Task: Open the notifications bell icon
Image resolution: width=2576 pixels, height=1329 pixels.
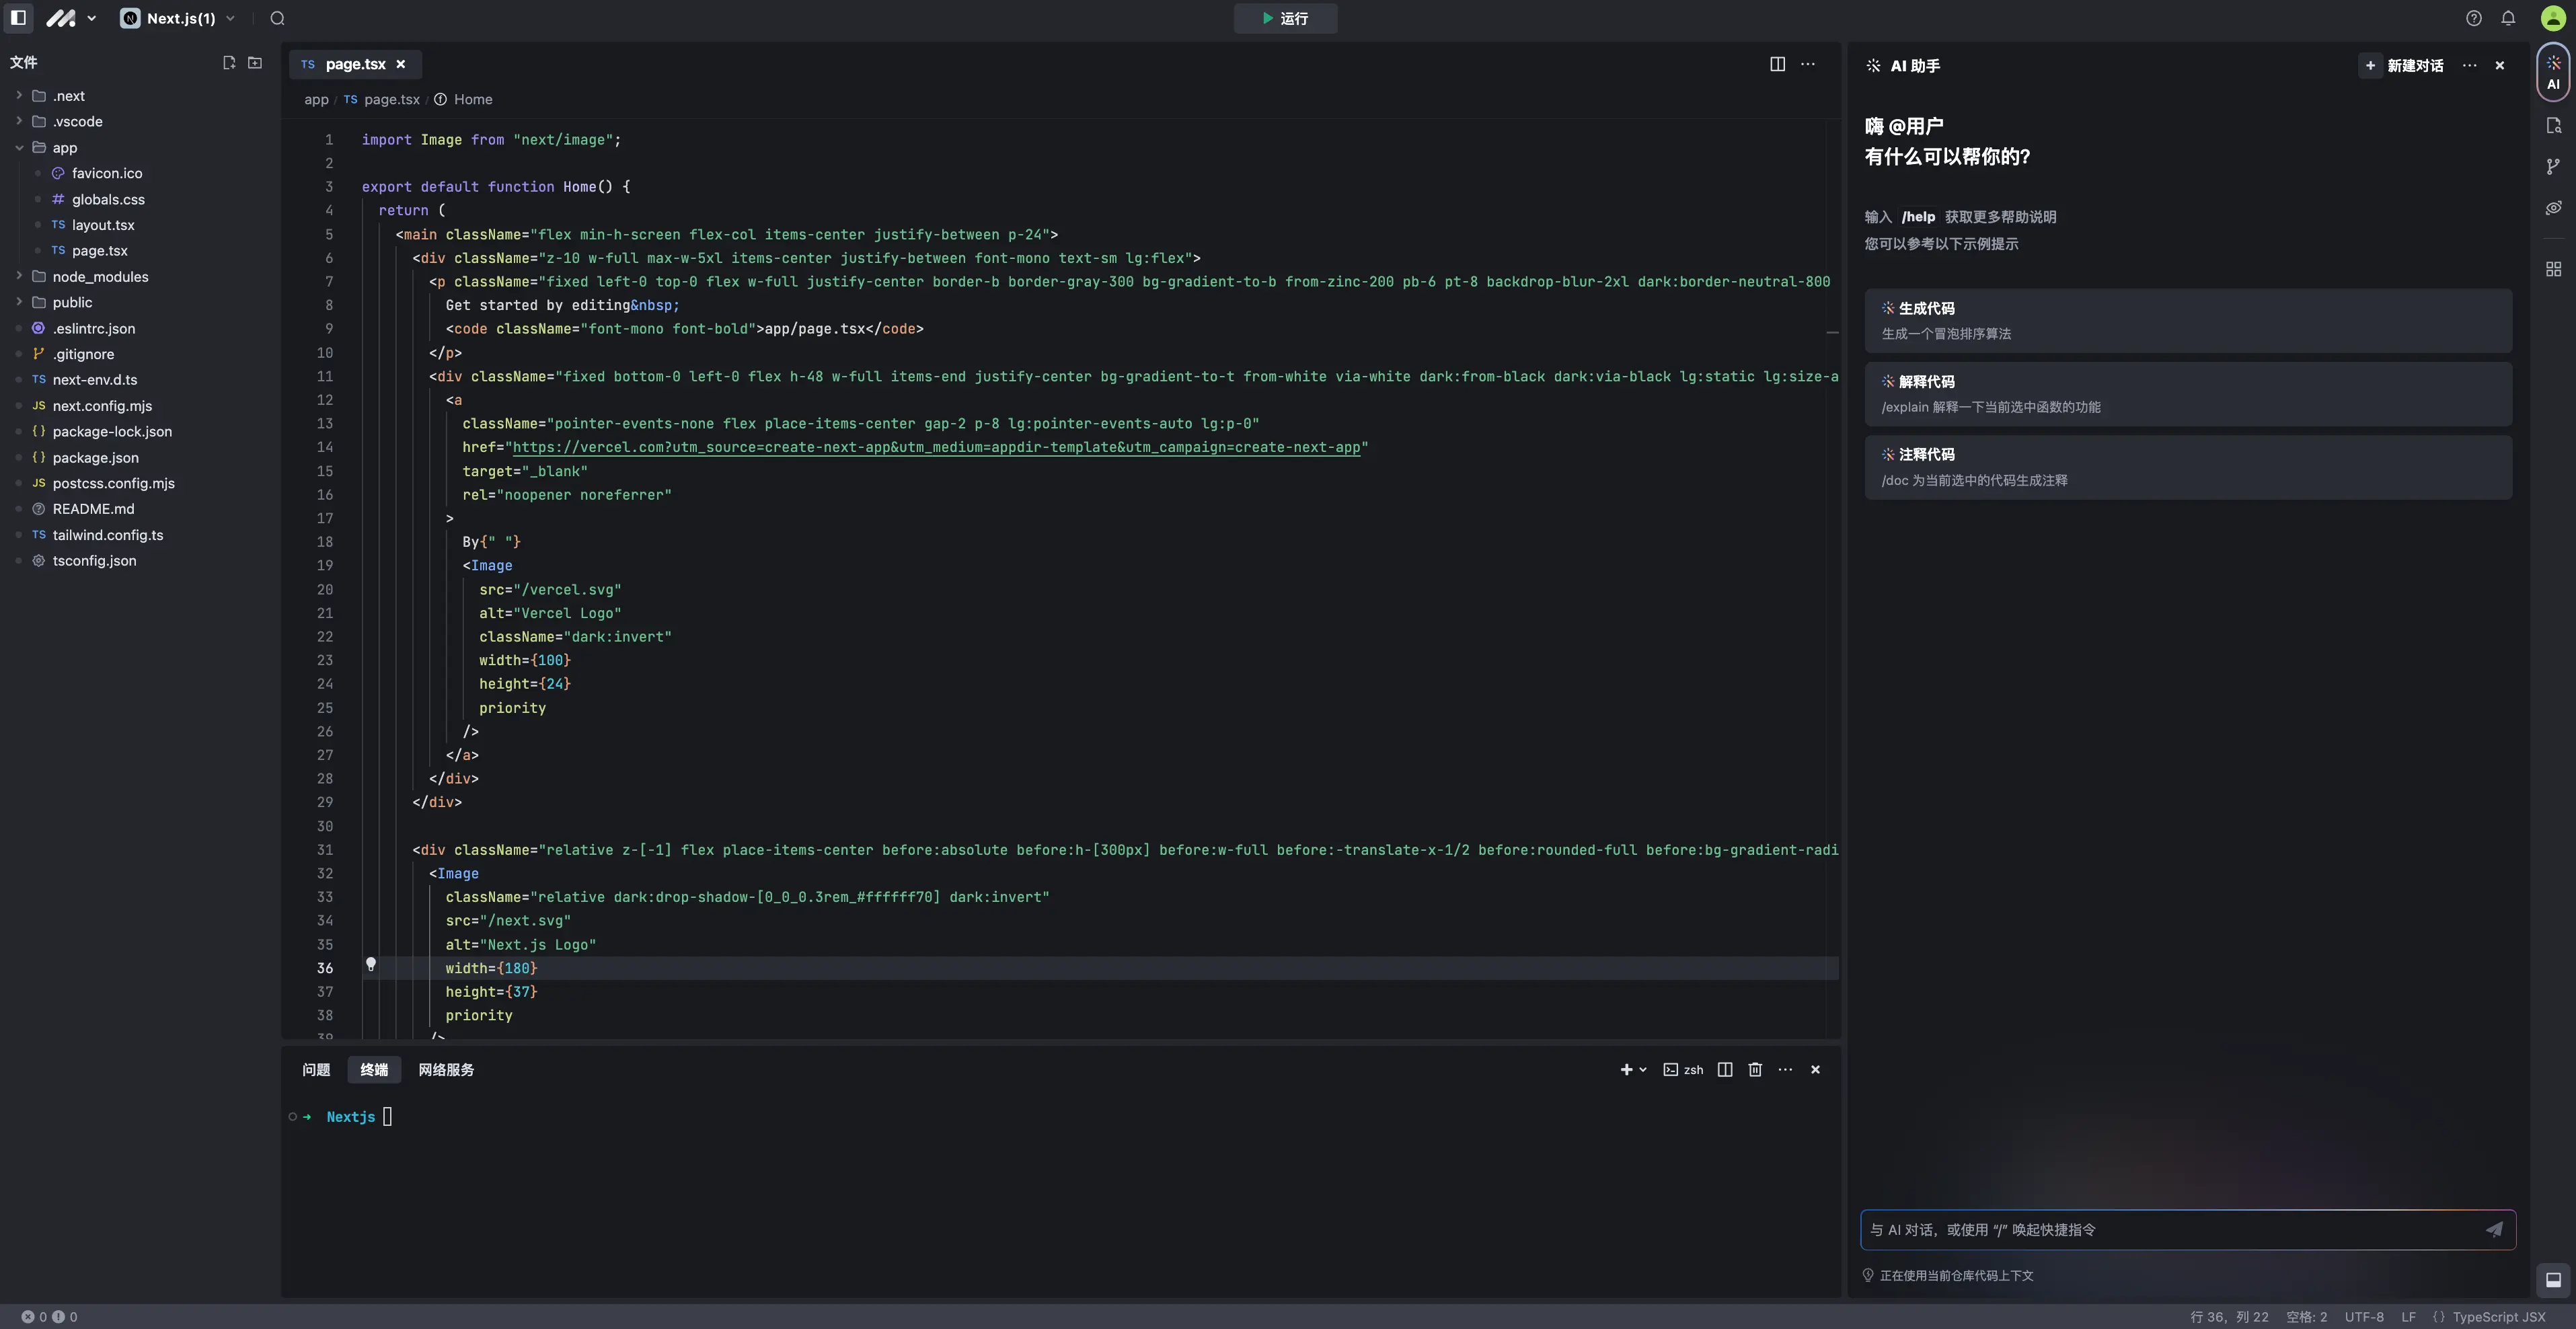Action: pos(2508,18)
